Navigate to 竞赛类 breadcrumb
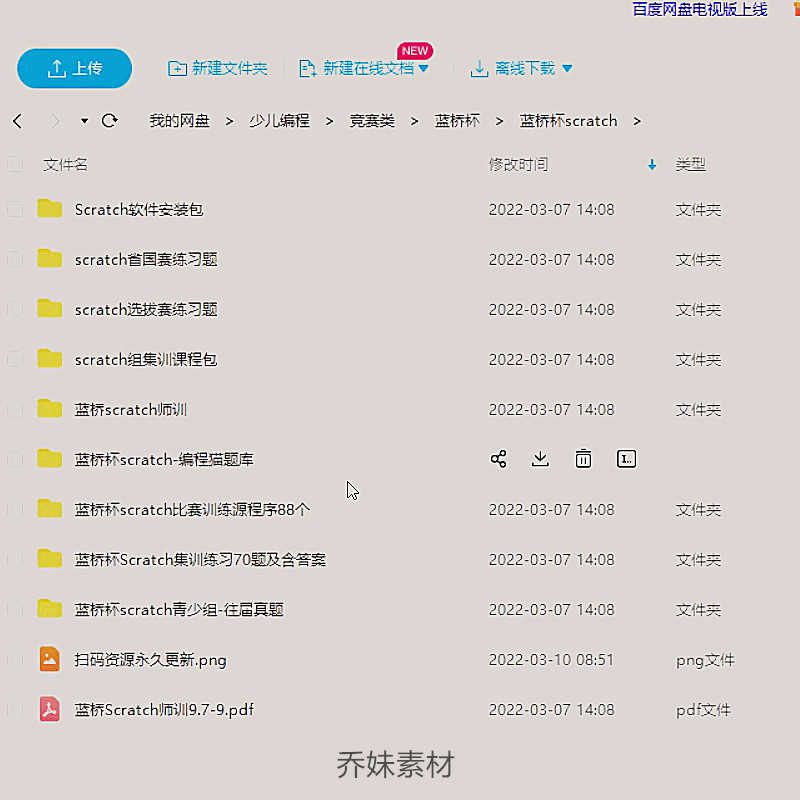Image resolution: width=800 pixels, height=800 pixels. 372,121
